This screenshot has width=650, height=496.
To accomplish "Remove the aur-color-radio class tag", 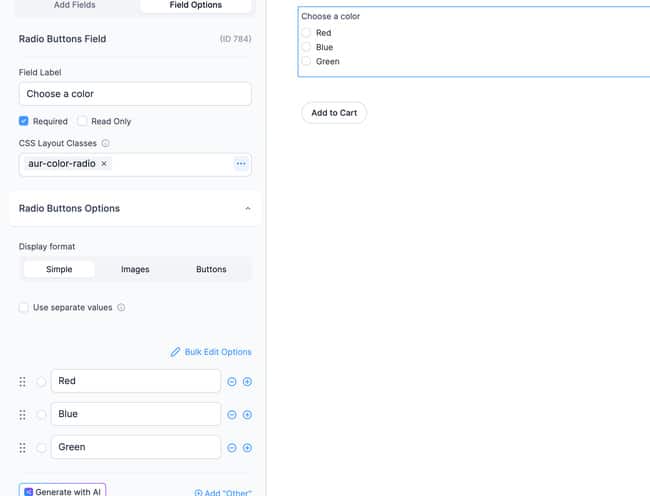I will (104, 164).
